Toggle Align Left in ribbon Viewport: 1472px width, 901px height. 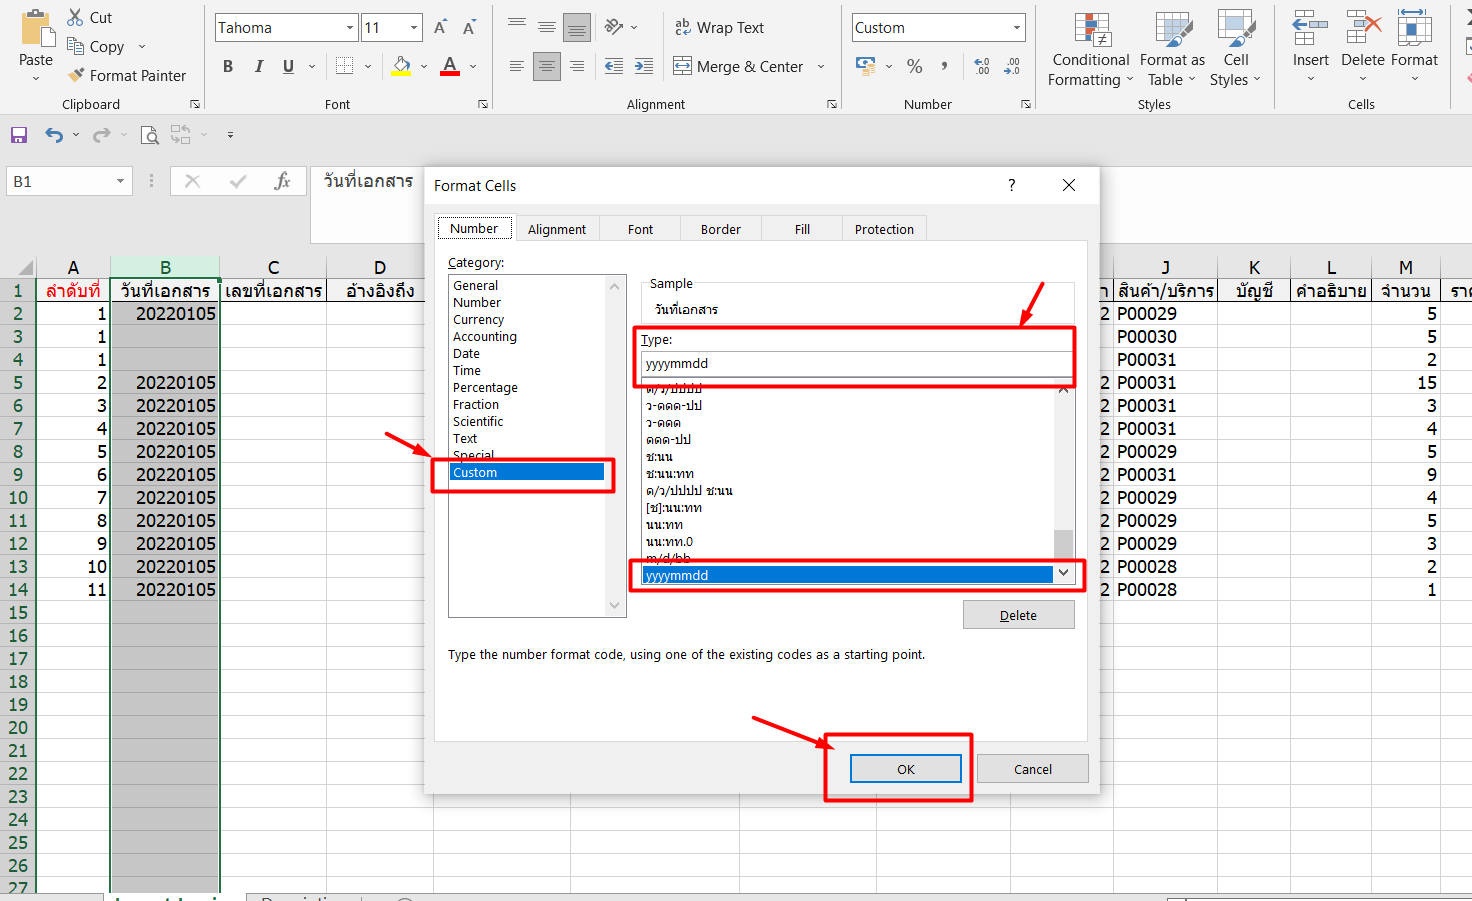click(517, 66)
